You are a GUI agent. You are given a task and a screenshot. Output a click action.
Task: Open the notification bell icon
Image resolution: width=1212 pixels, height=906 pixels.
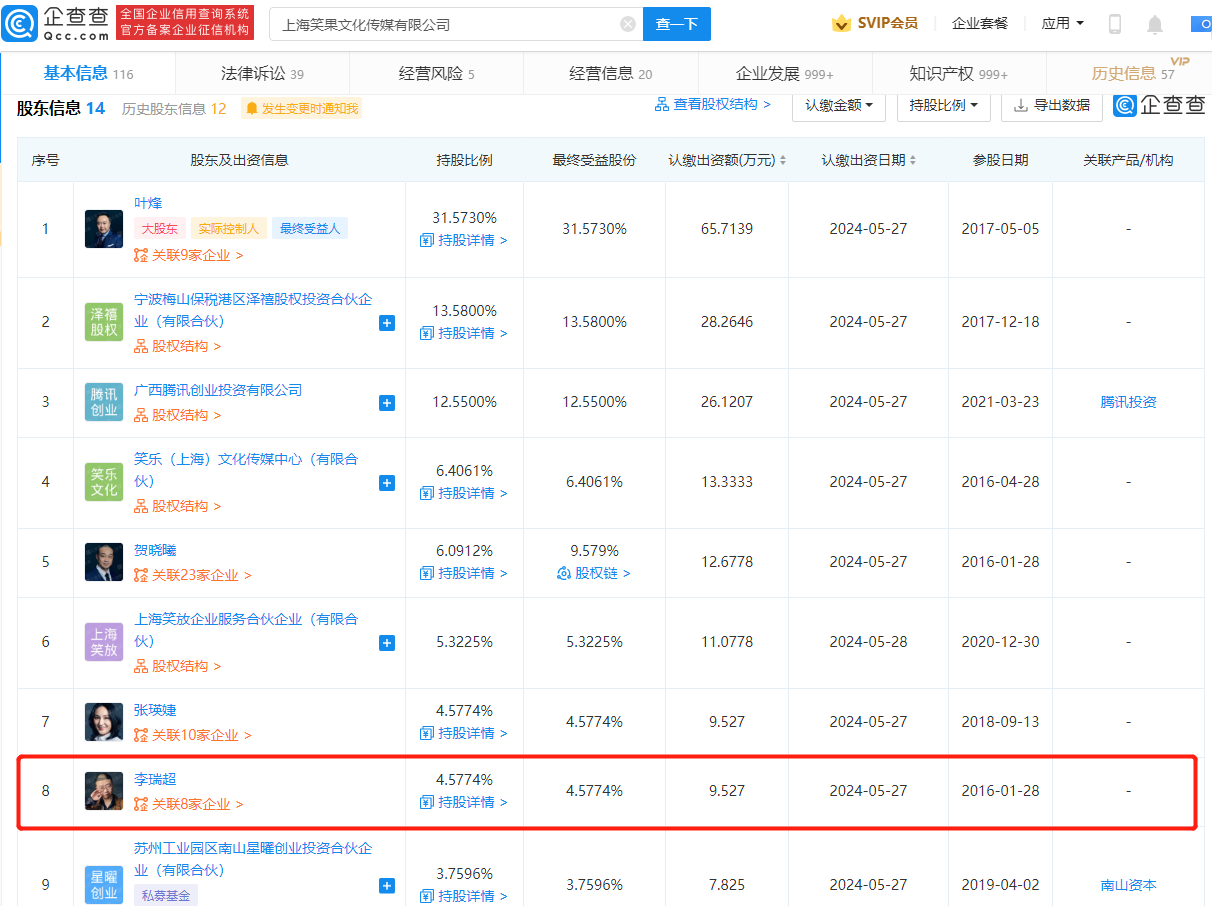pyautogui.click(x=1155, y=24)
